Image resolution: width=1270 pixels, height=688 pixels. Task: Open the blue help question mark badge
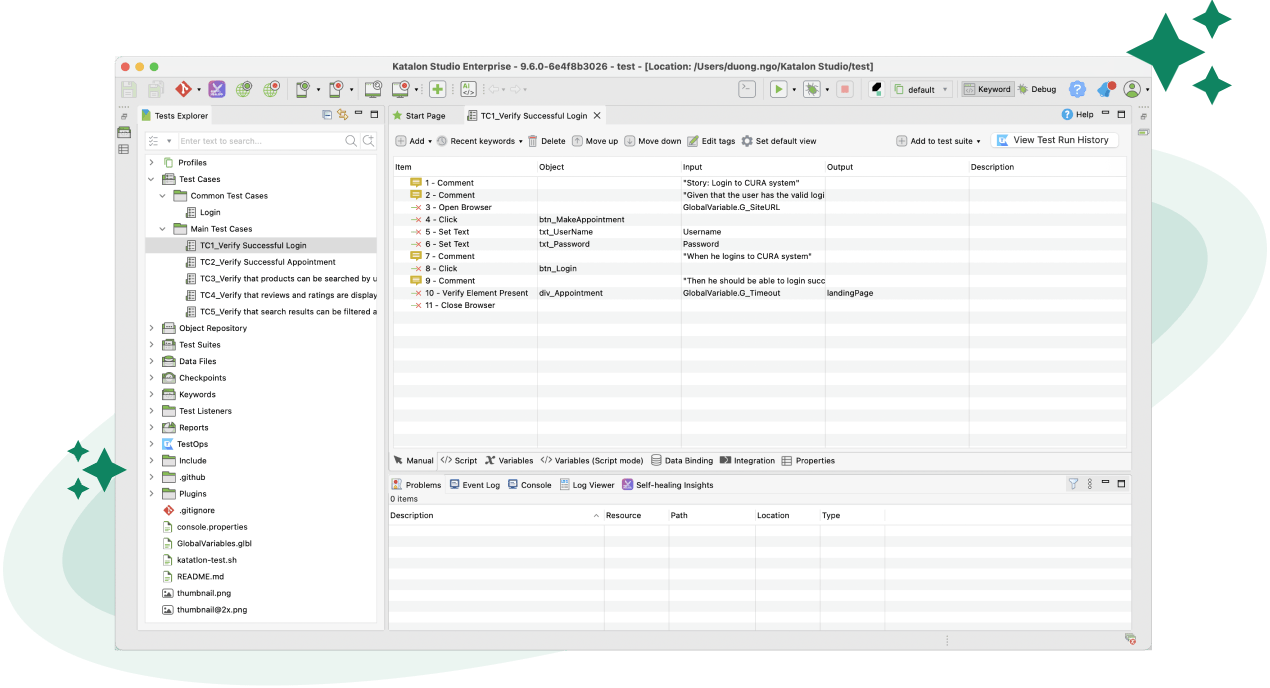[x=1077, y=89]
